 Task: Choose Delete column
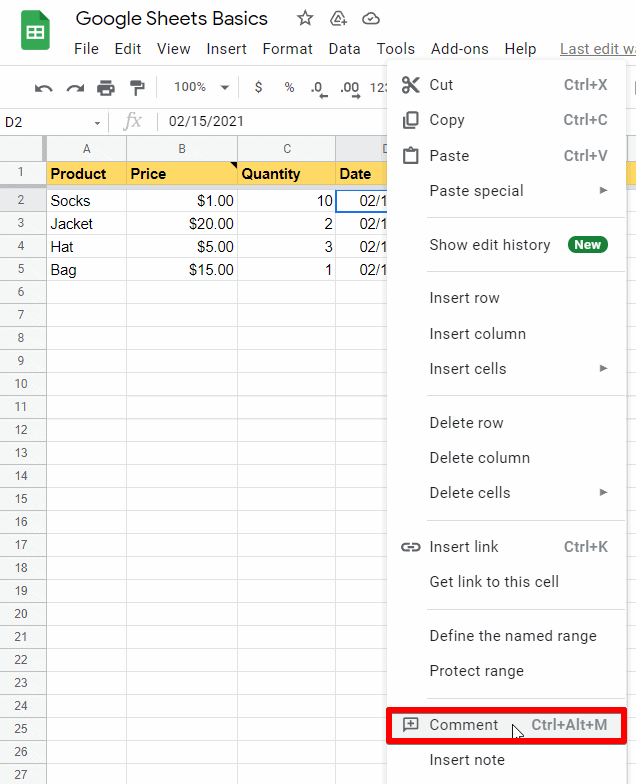(506, 458)
